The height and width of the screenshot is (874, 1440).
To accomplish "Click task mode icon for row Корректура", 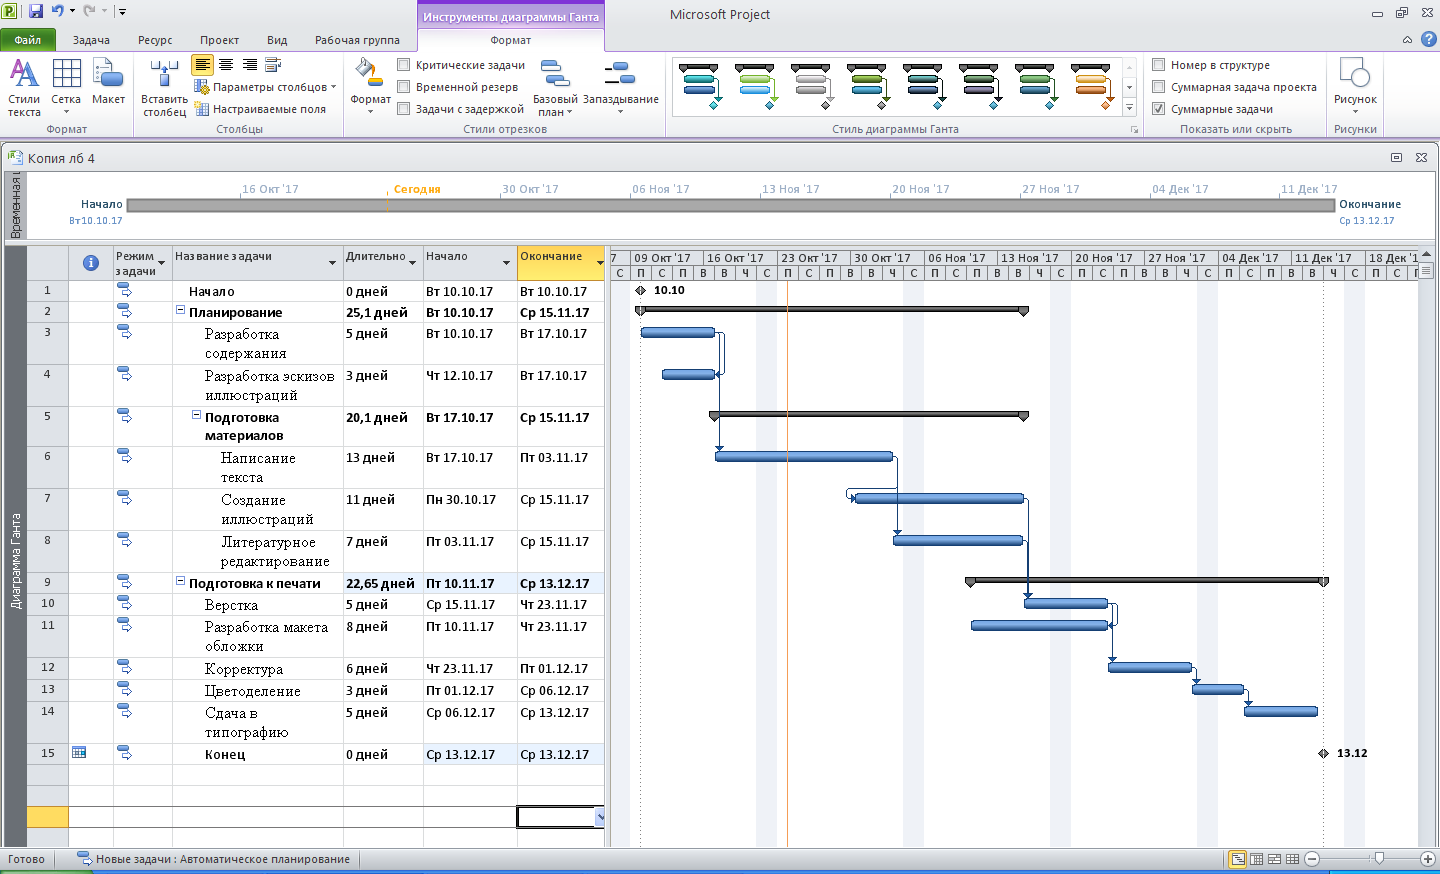I will [x=124, y=667].
